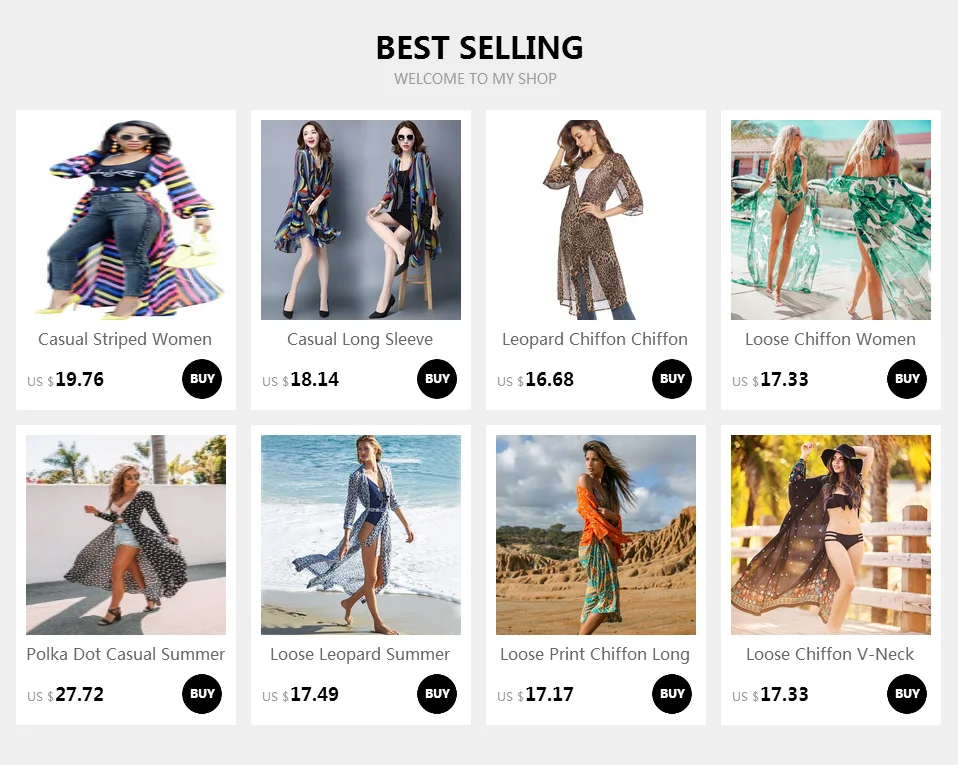The width and height of the screenshot is (958, 765).
Task: Click the Loose Print Chiffon Long title
Action: (595, 654)
